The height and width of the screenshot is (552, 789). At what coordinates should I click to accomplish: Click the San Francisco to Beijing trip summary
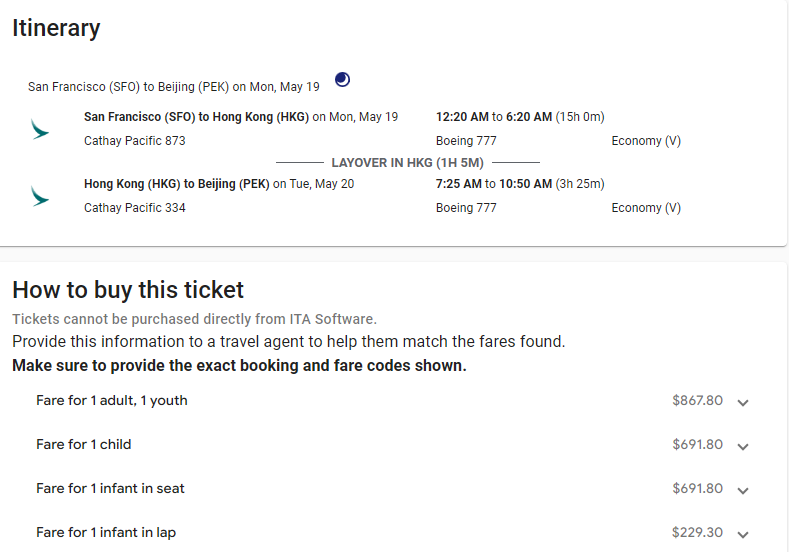click(x=174, y=87)
